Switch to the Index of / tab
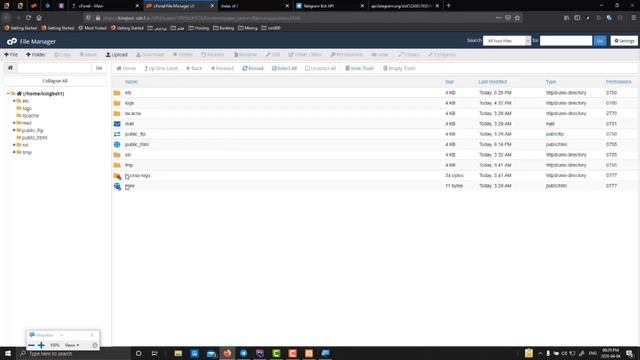This screenshot has width=640, height=360. [254, 6]
